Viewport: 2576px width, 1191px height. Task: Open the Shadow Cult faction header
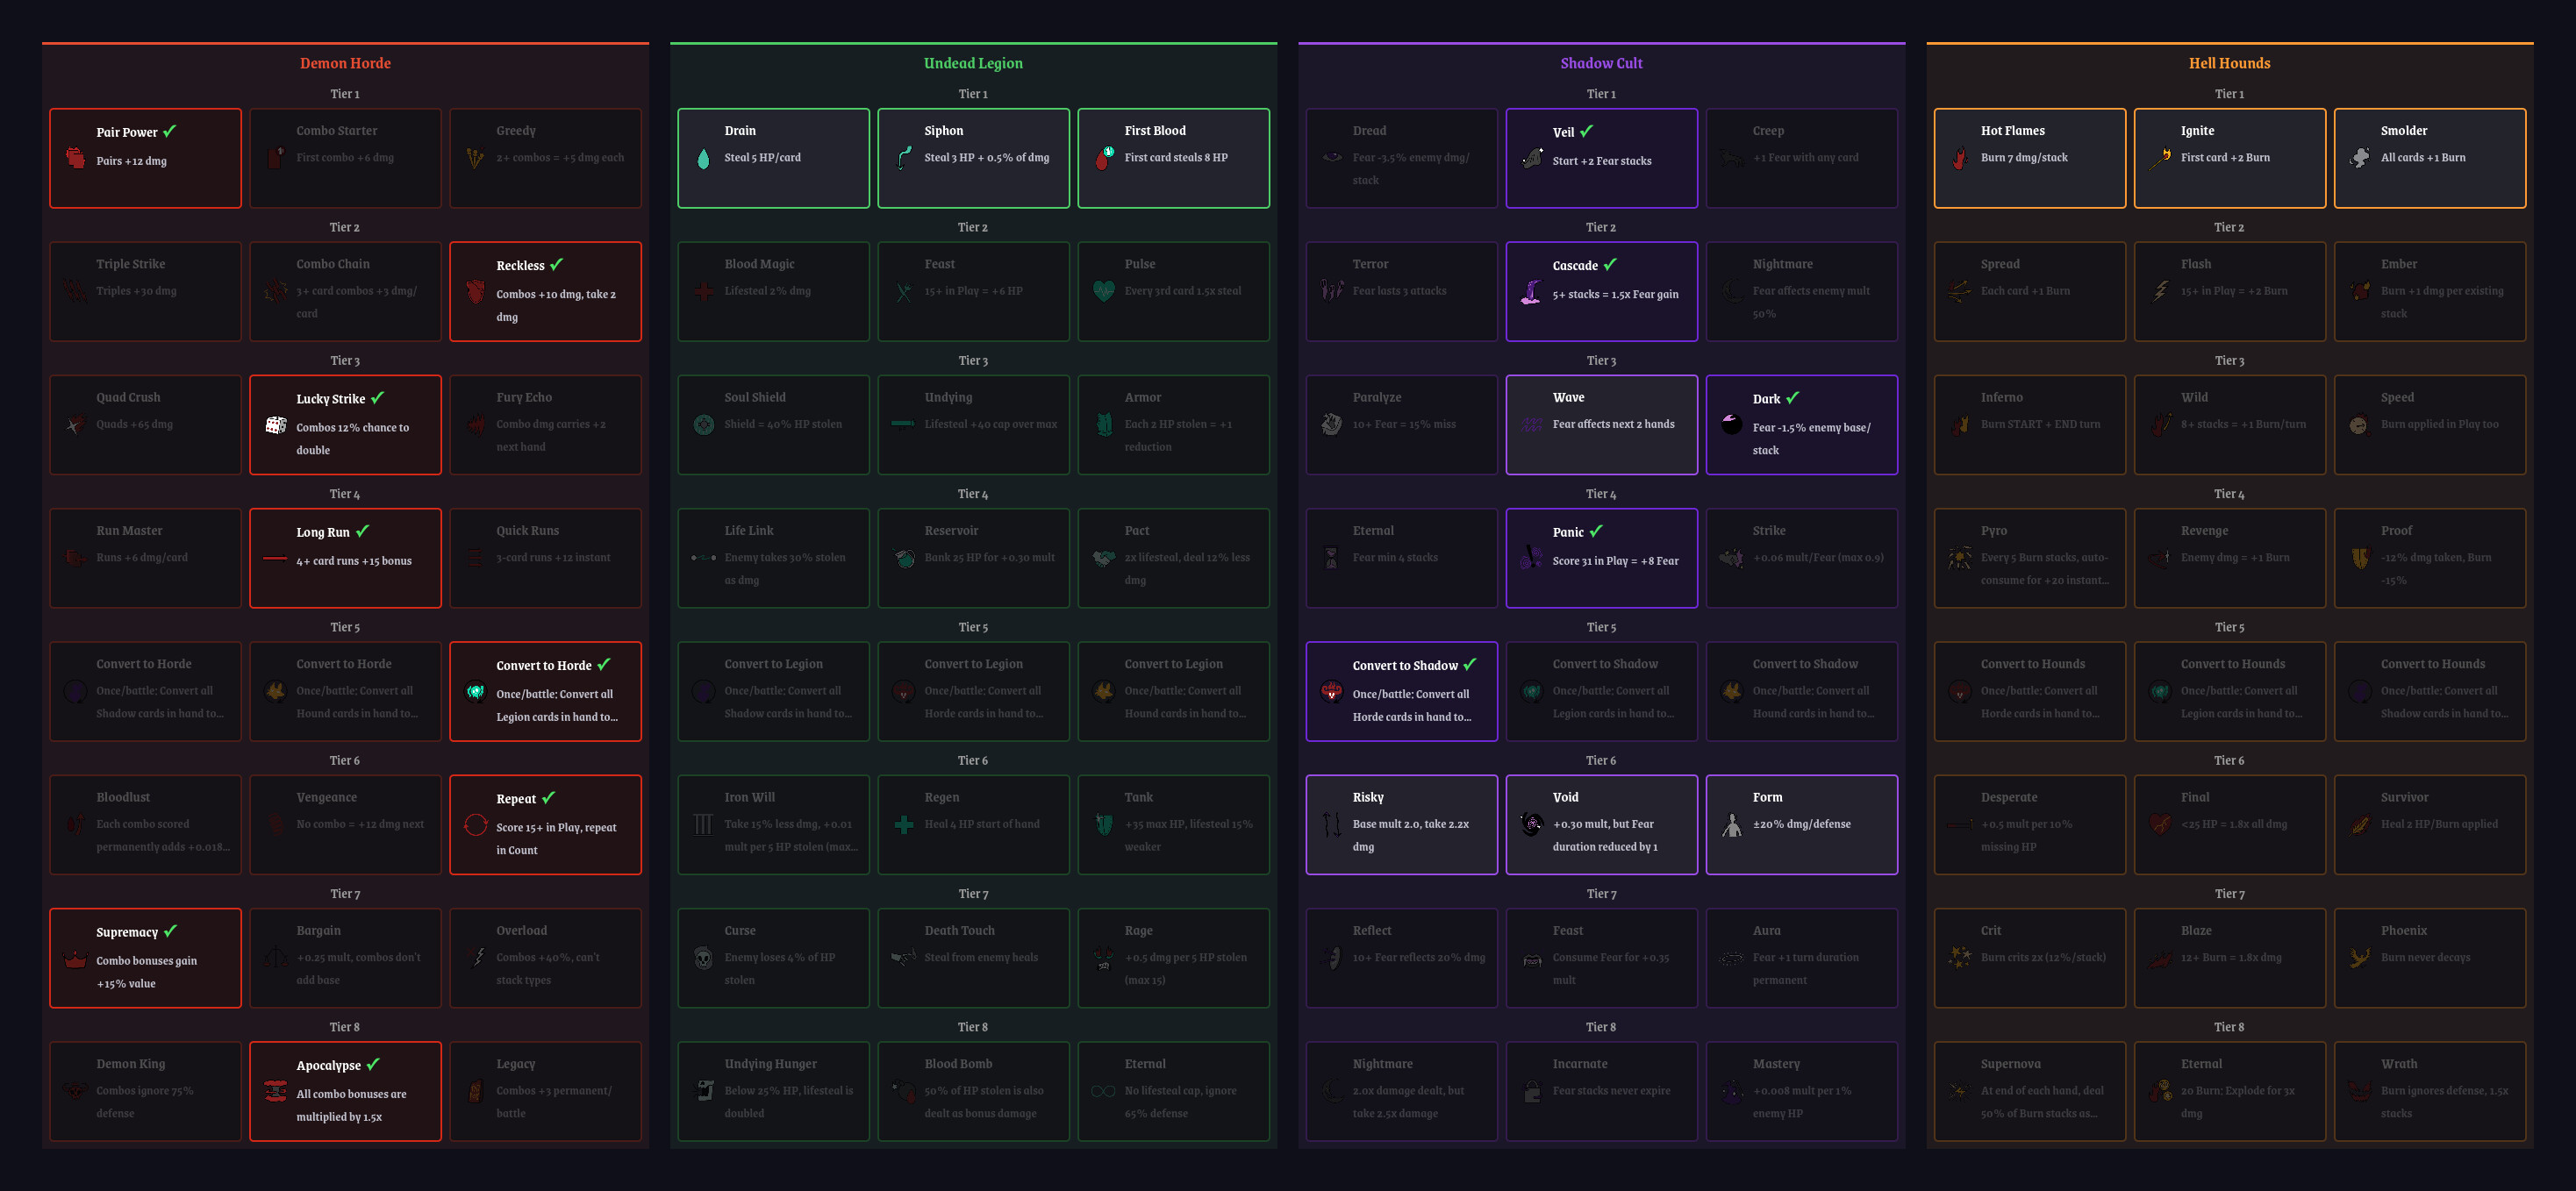pos(1601,63)
